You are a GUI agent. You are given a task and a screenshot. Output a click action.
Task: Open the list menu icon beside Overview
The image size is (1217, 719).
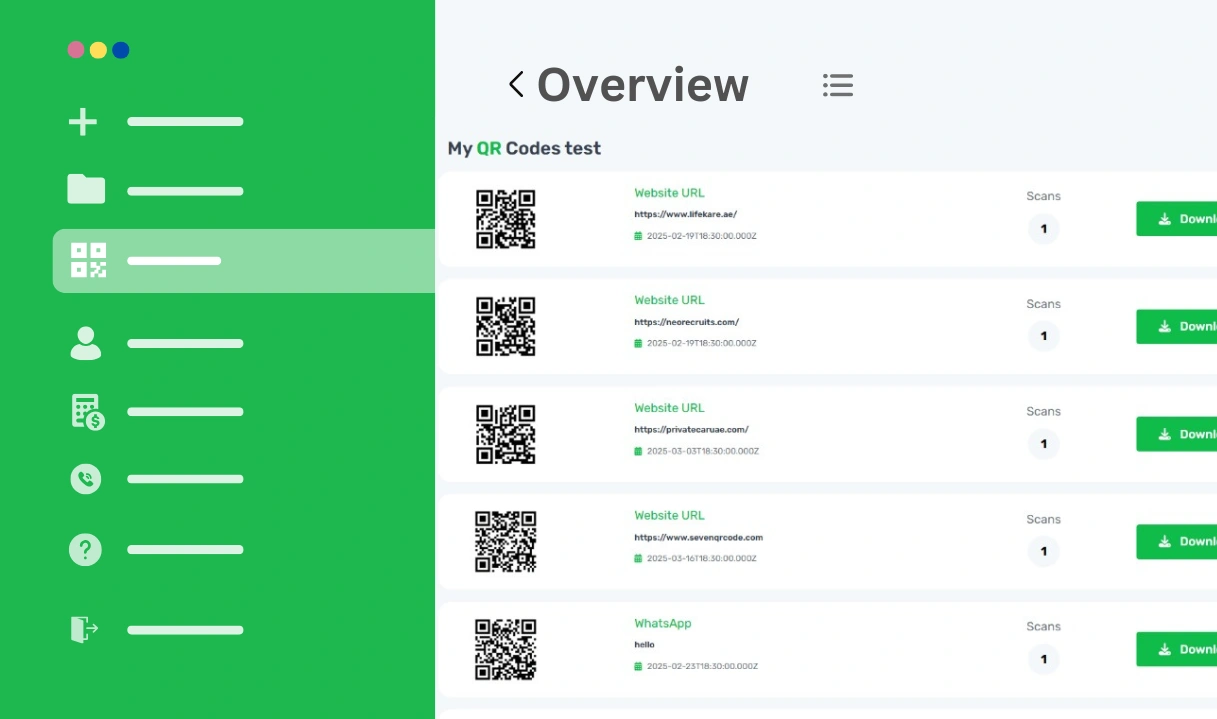(838, 85)
